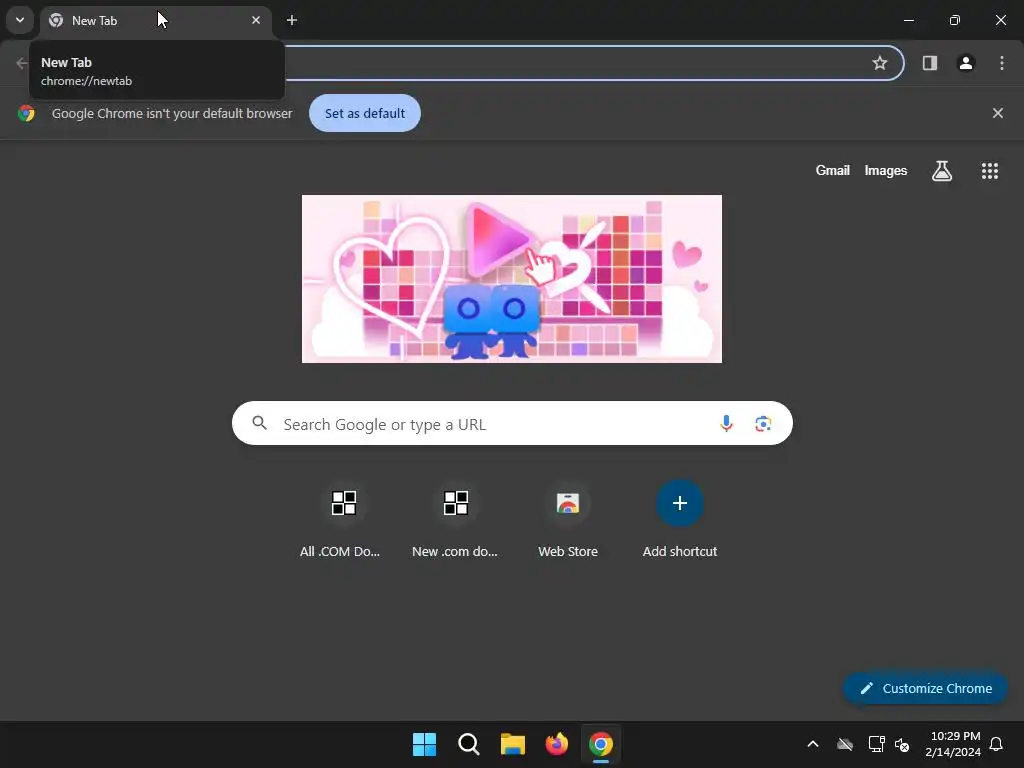The image size is (1024, 768).
Task: Open the Valentine's Day Google Doodle
Action: coord(511,279)
